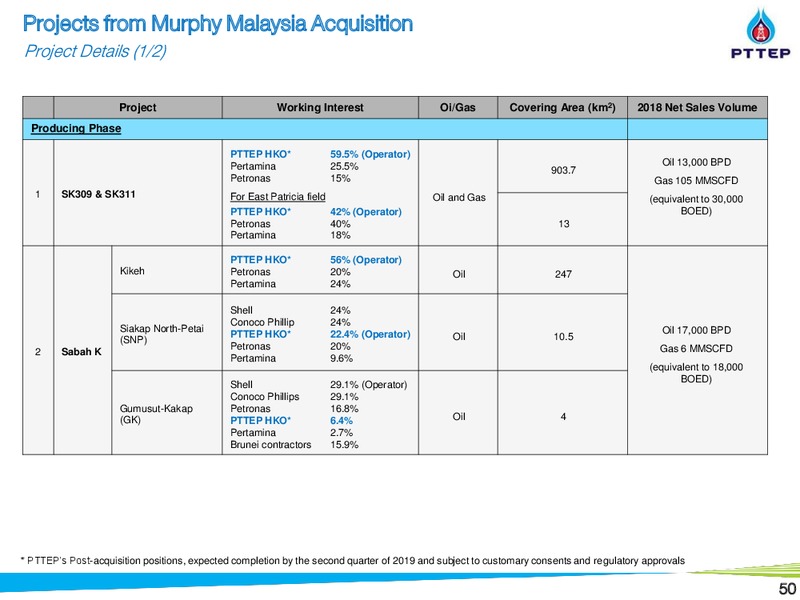
Task: Click the '18%' Pertamina East Patricia value
Action: point(340,235)
